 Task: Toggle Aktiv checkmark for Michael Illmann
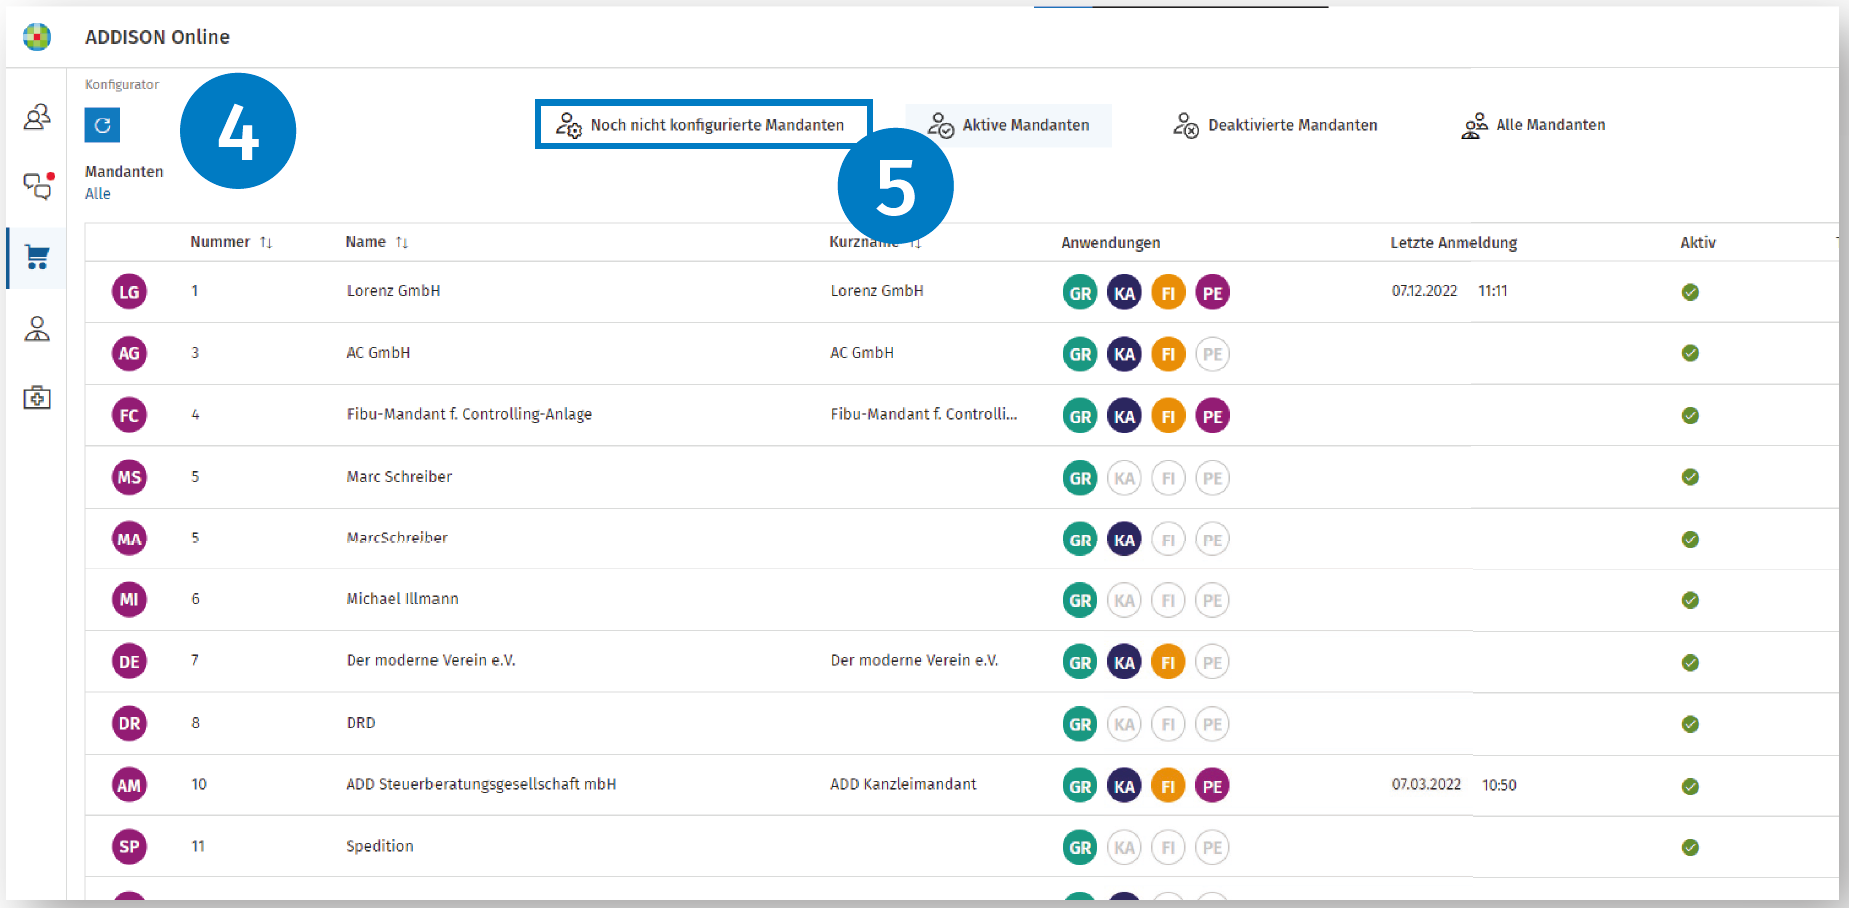[1690, 600]
